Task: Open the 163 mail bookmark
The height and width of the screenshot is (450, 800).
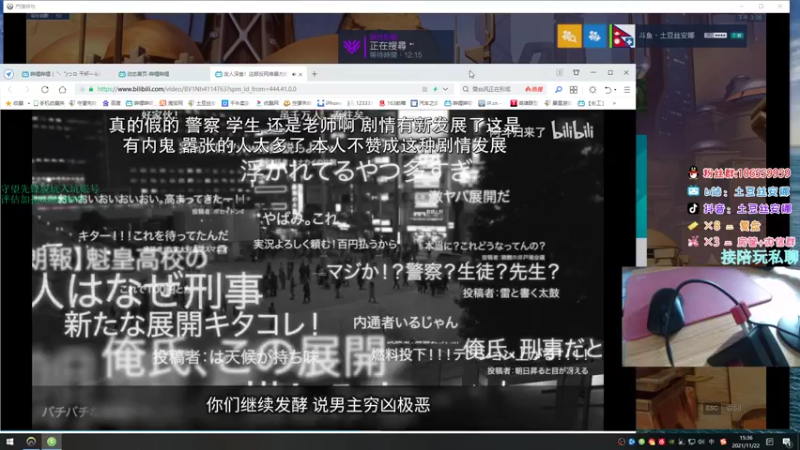Action: tap(392, 103)
